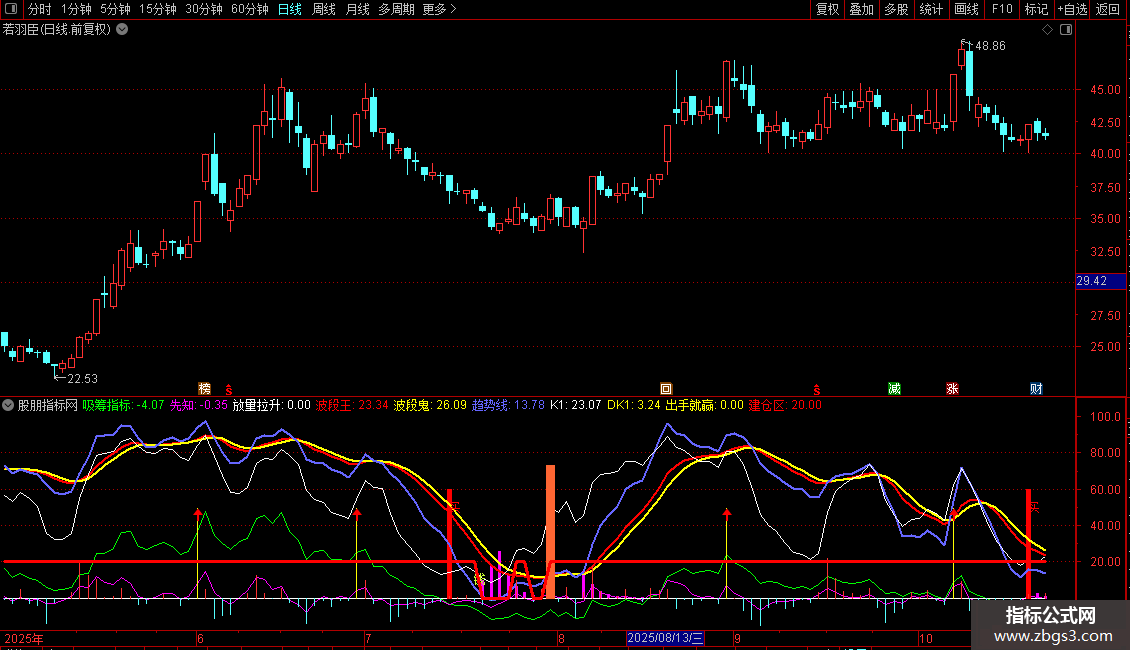
Task: Open the 画线 drawing tools menu
Action: [x=966, y=10]
